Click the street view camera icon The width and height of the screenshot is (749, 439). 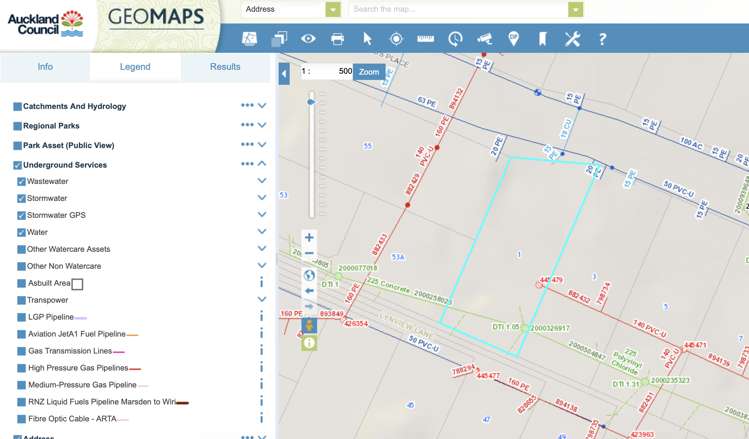tap(484, 39)
